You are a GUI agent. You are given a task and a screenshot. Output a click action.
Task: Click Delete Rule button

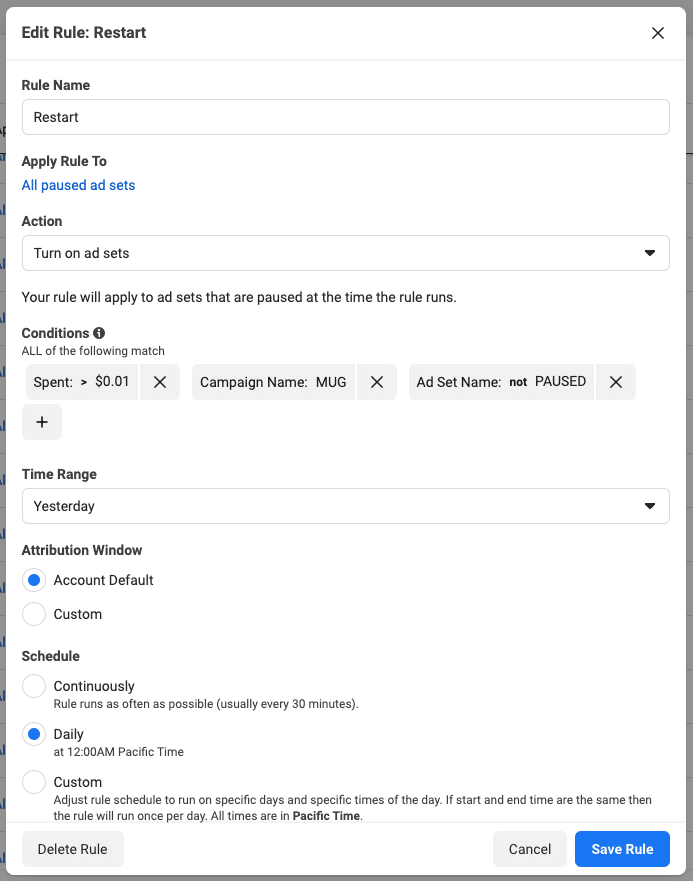tap(72, 849)
